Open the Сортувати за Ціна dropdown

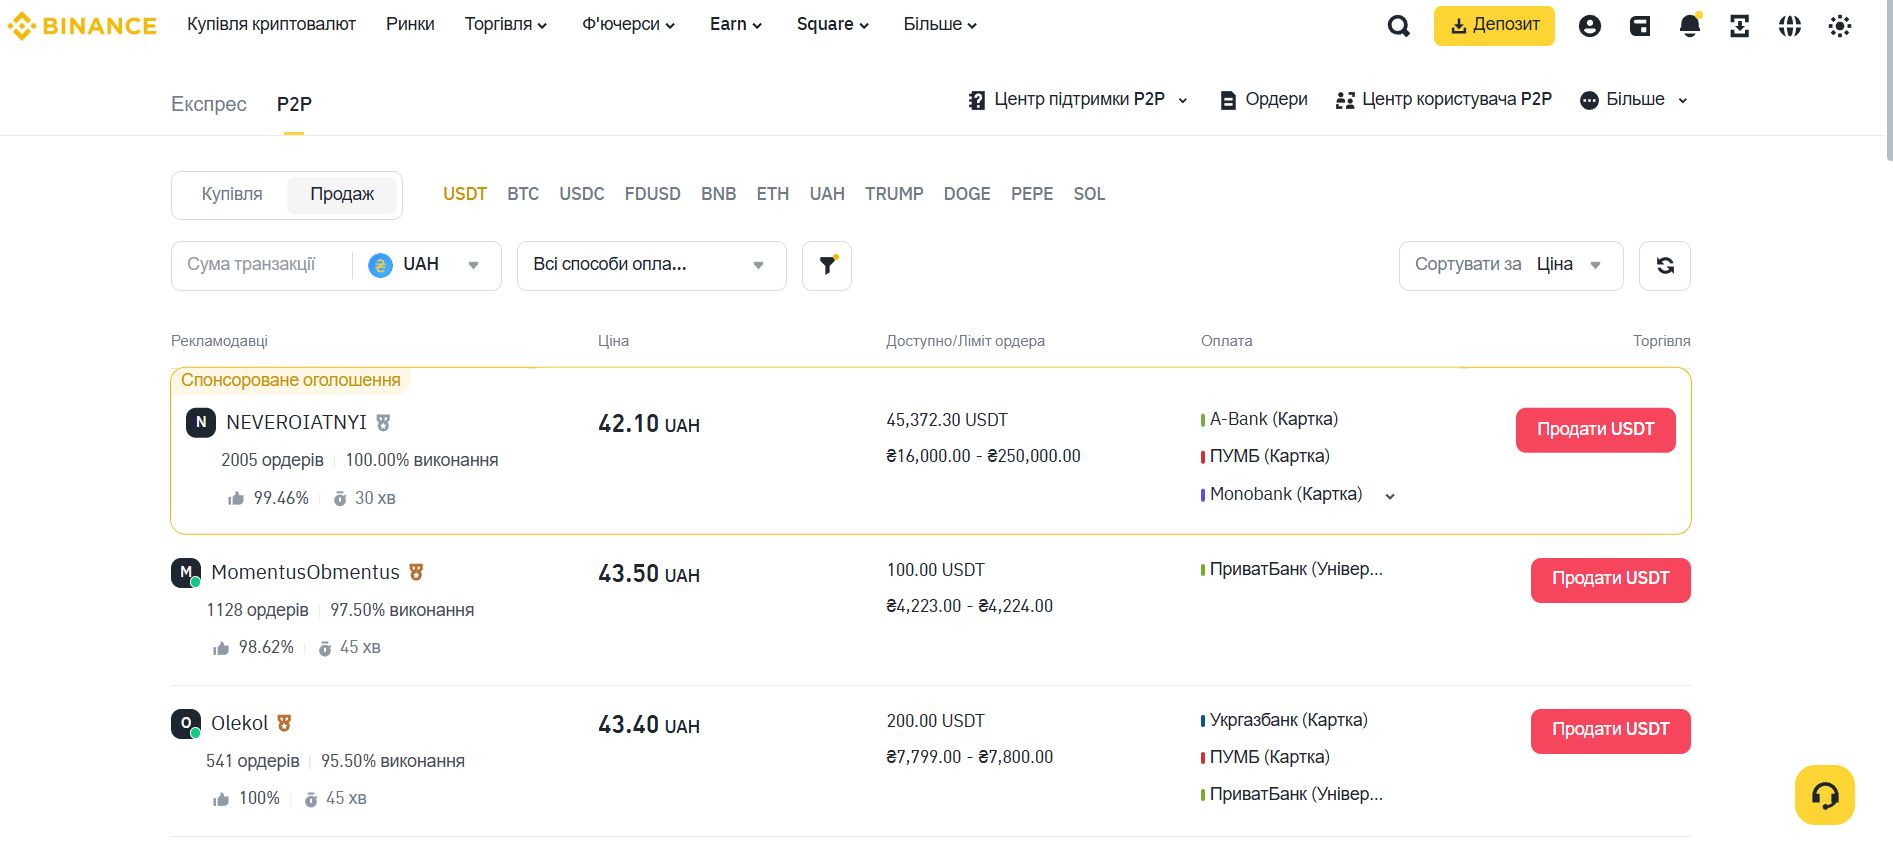[x=1511, y=266]
